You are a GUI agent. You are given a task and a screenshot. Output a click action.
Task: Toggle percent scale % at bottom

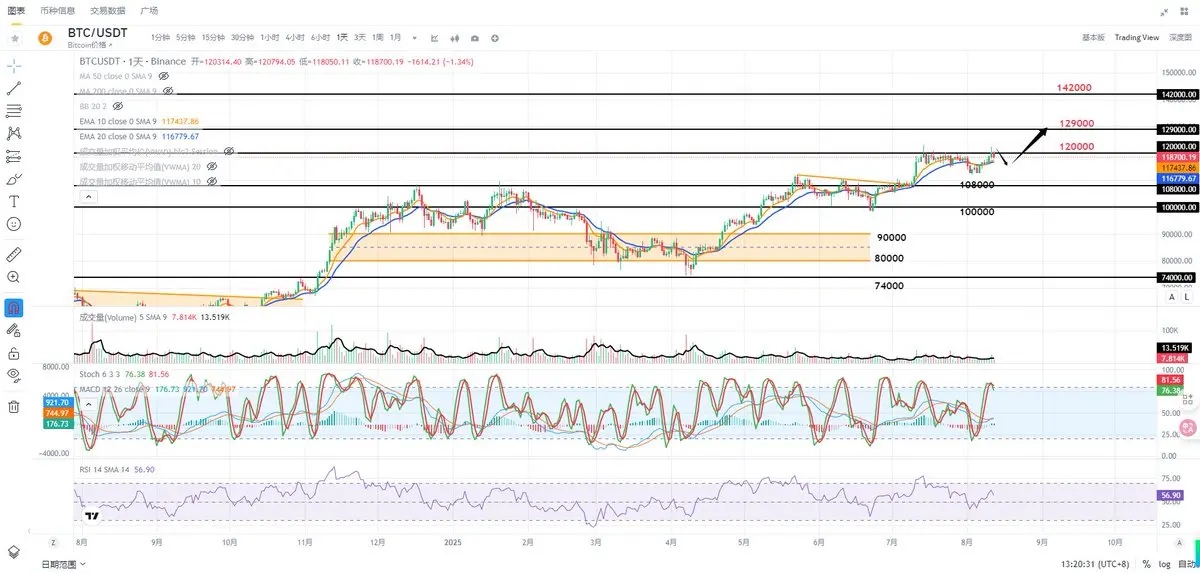pyautogui.click(x=1146, y=564)
